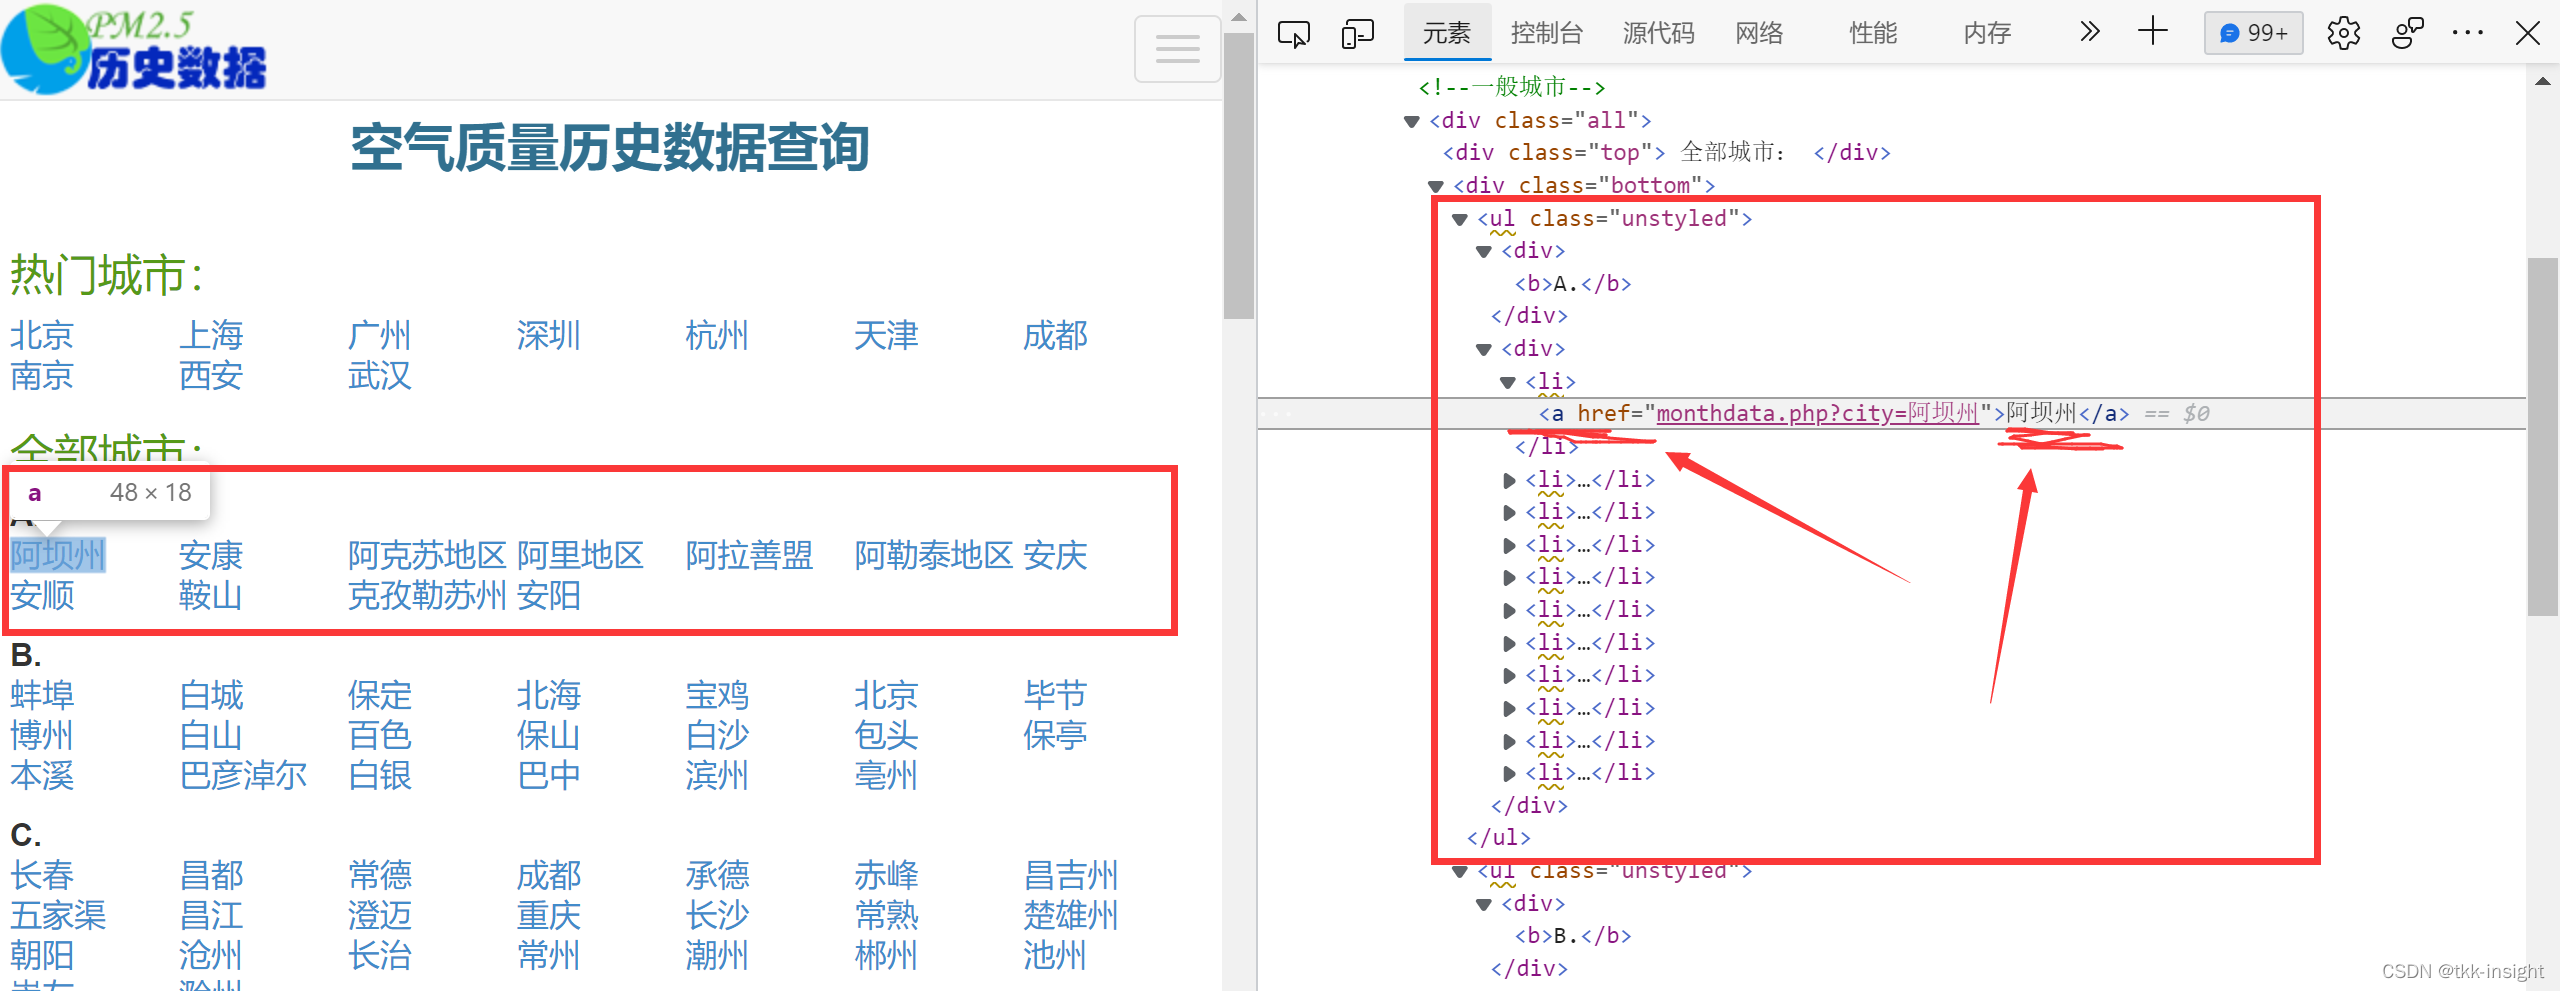Expand the last collapsed li node
This screenshot has width=2560, height=991.
pos(1508,773)
